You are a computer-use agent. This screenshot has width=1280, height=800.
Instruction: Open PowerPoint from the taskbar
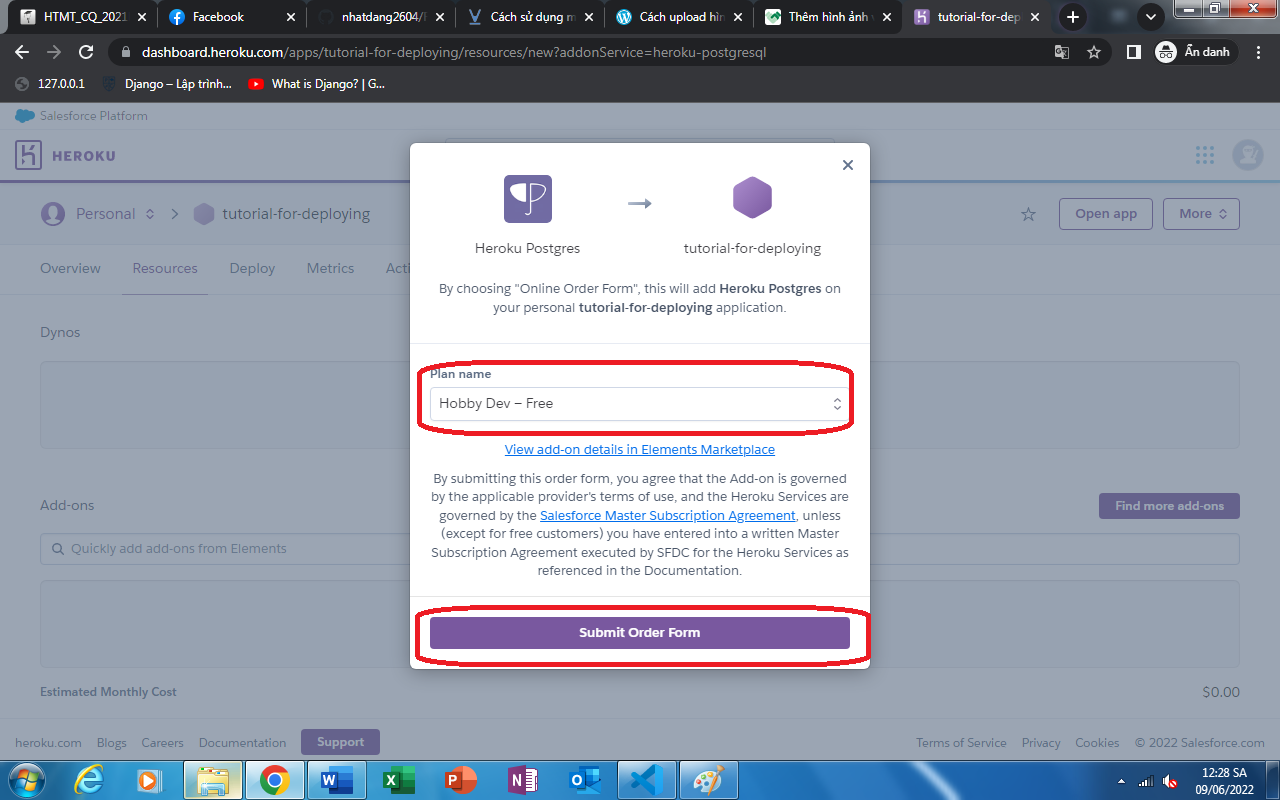[460, 780]
